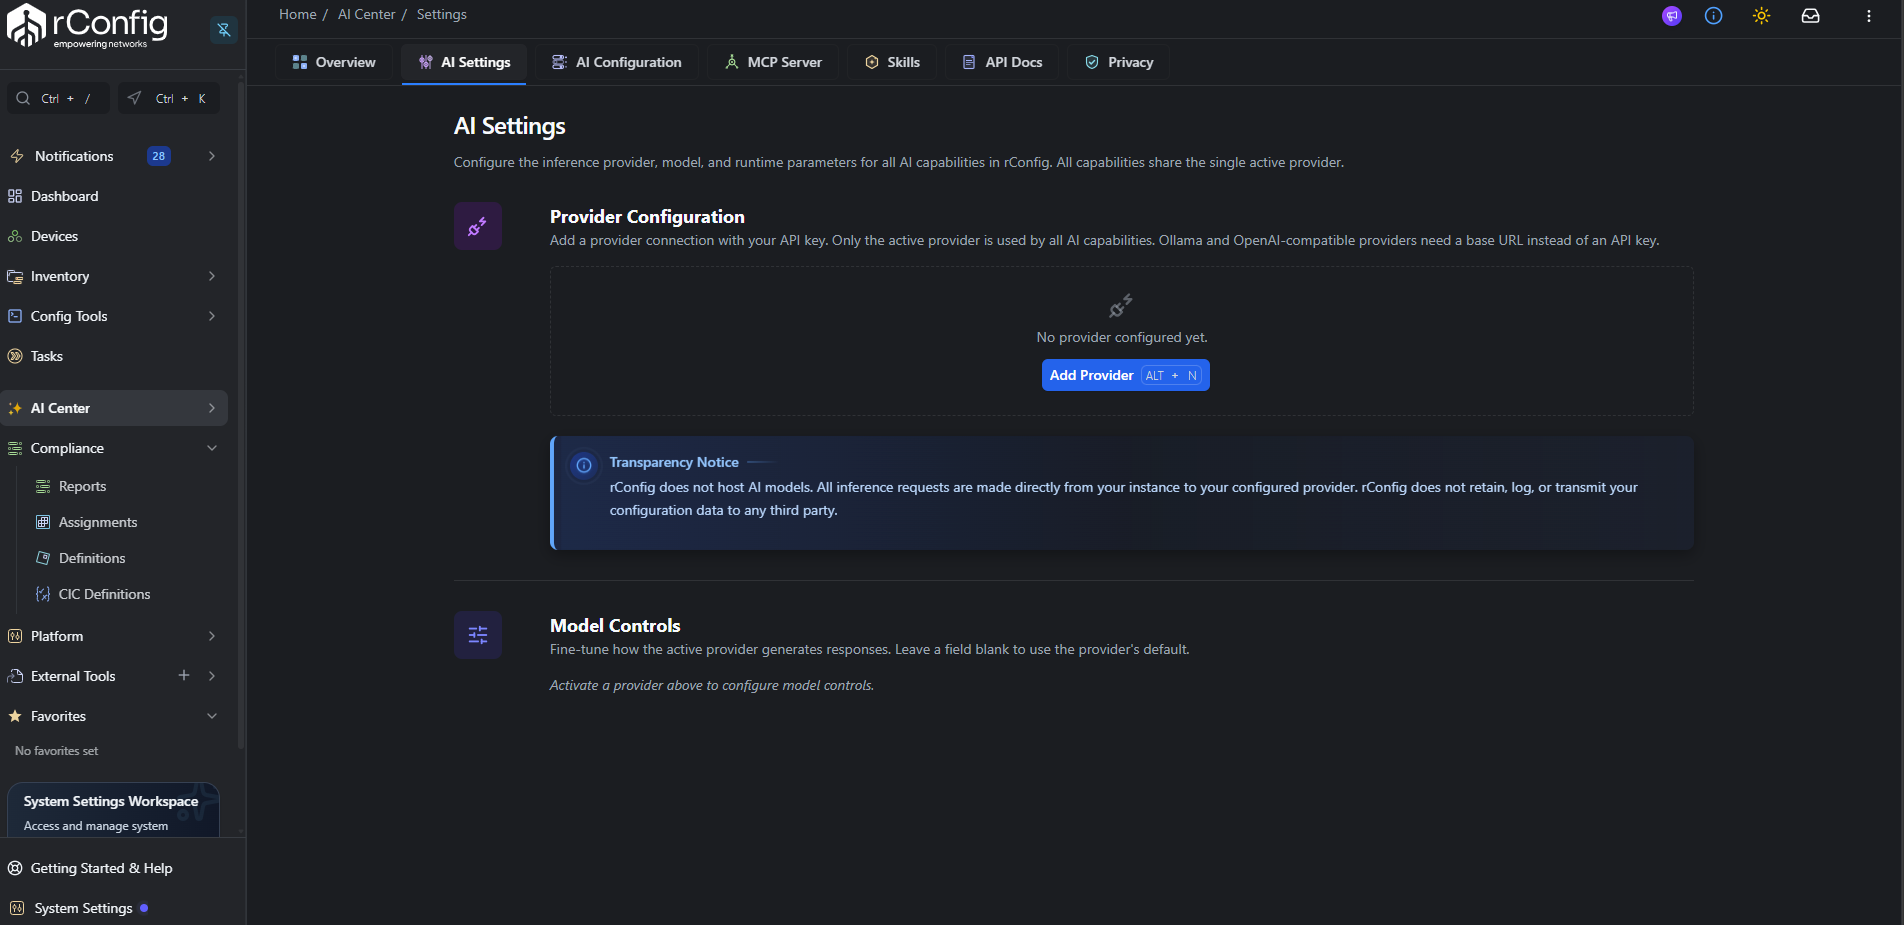Screen dimensions: 1904x925
Task: Switch to the Skills tab
Action: tap(892, 62)
